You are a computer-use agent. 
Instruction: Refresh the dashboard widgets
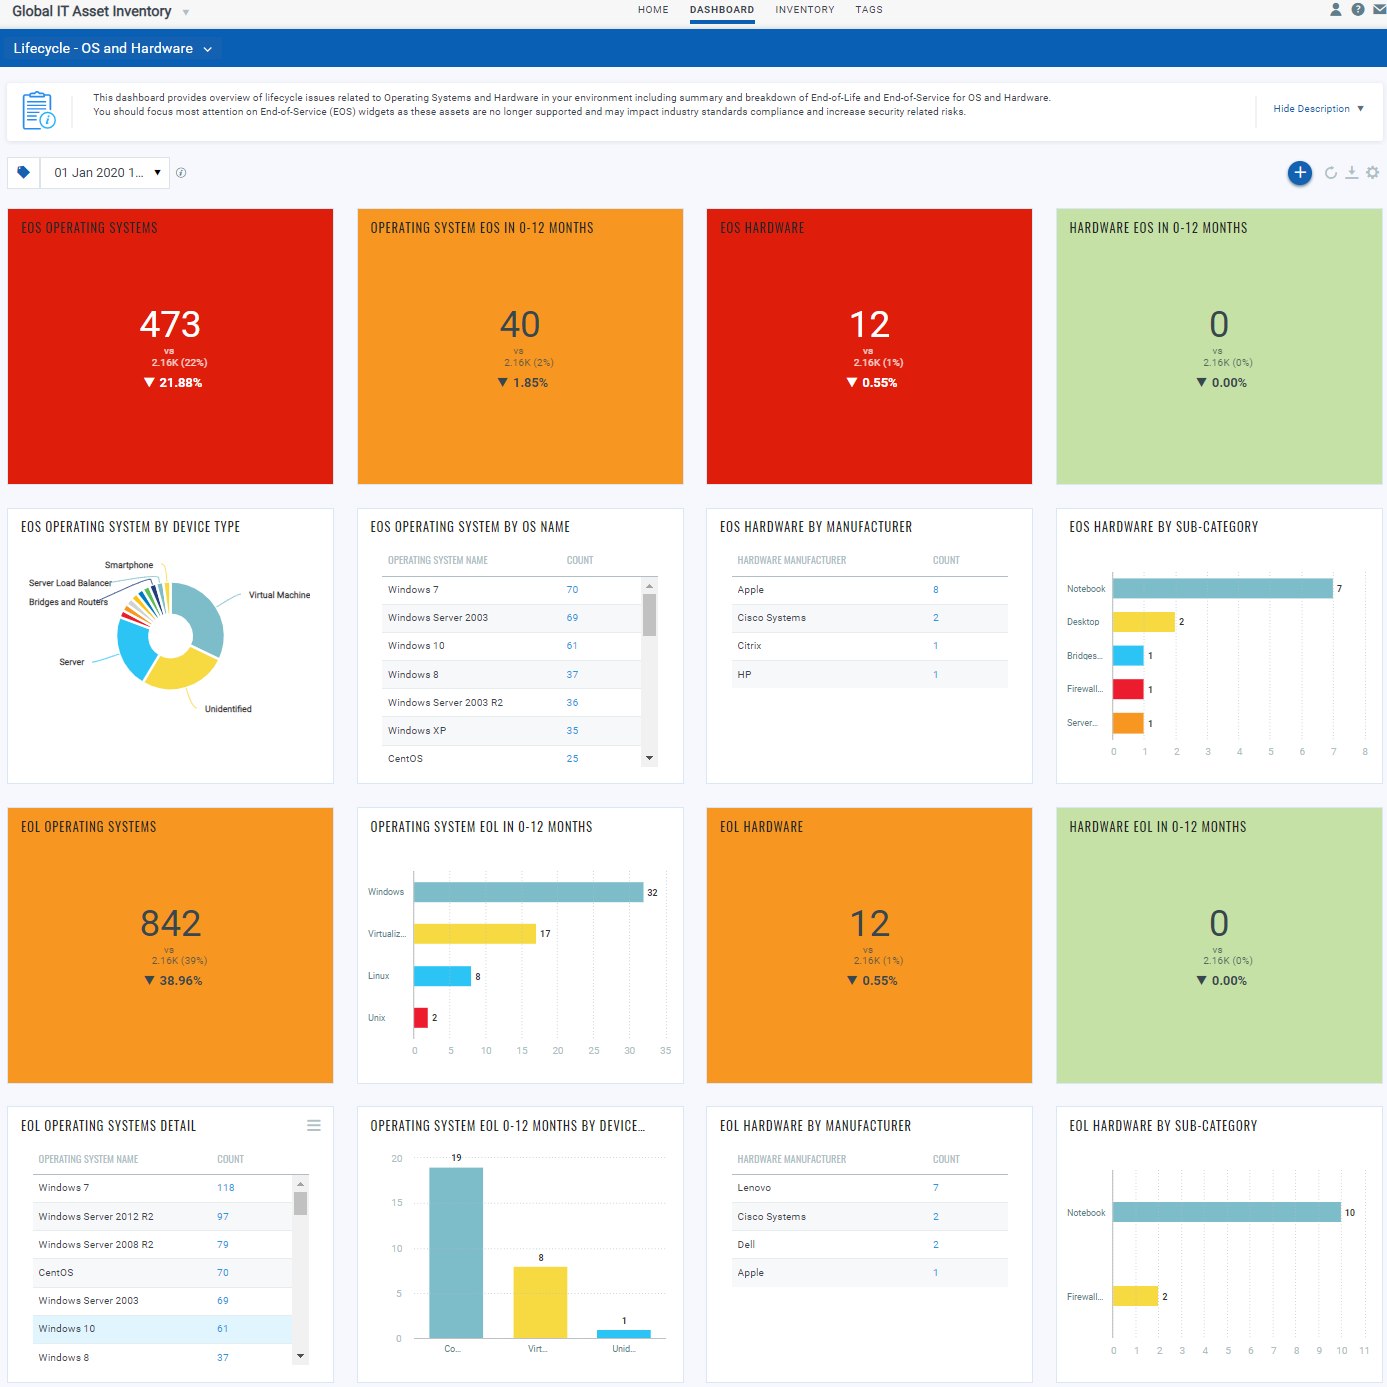tap(1330, 173)
